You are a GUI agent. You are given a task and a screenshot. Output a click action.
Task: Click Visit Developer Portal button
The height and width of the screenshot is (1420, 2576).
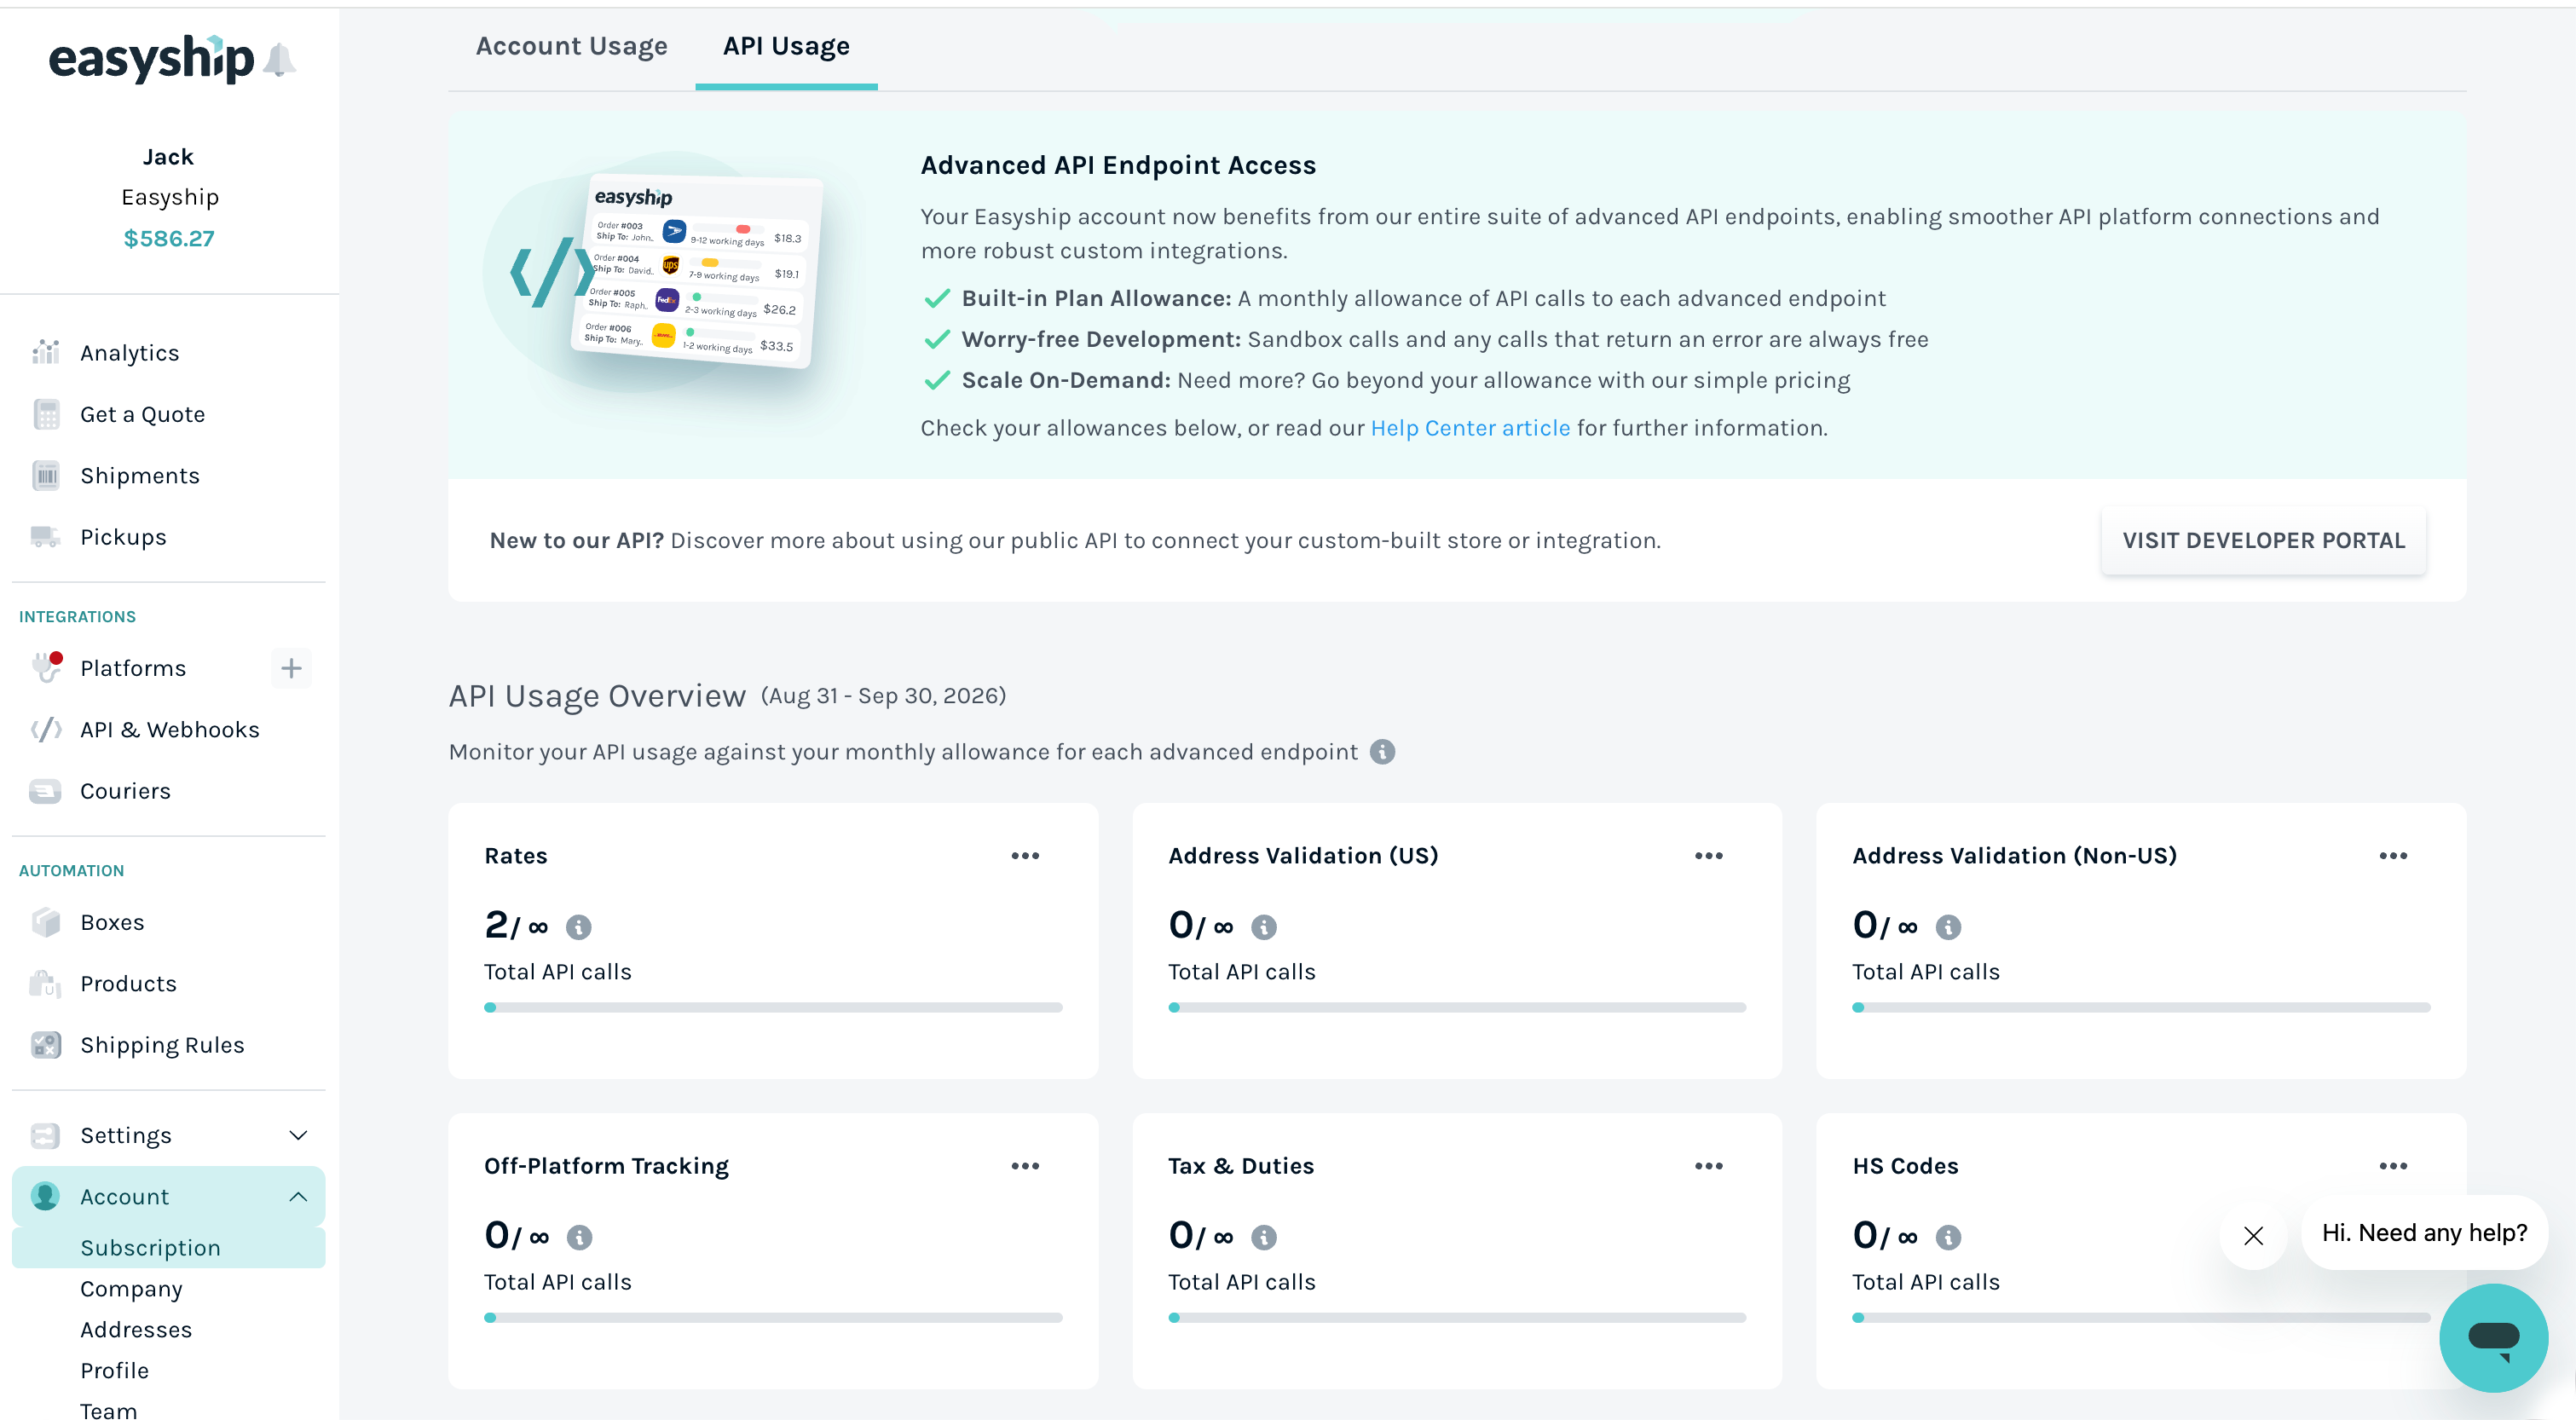coord(2264,540)
